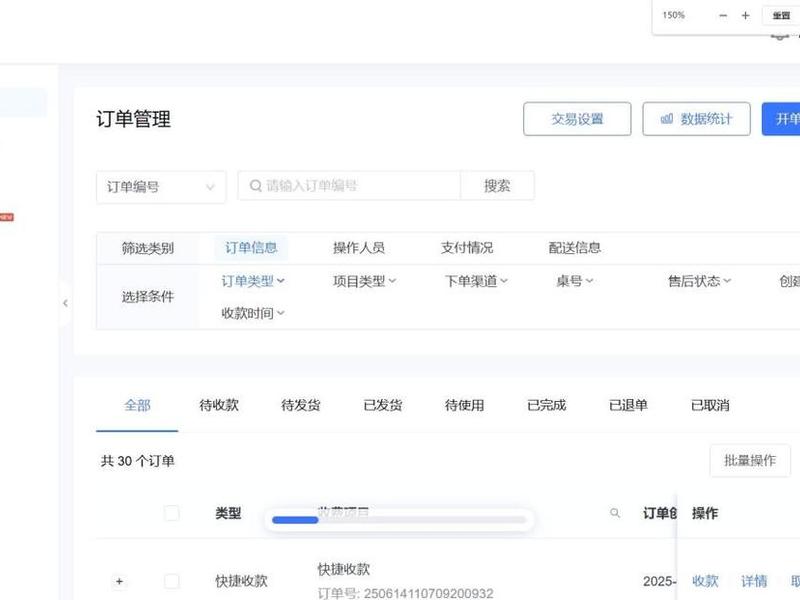The height and width of the screenshot is (600, 800).
Task: Expand the 项目类型 filter dropdown
Action: coord(364,281)
